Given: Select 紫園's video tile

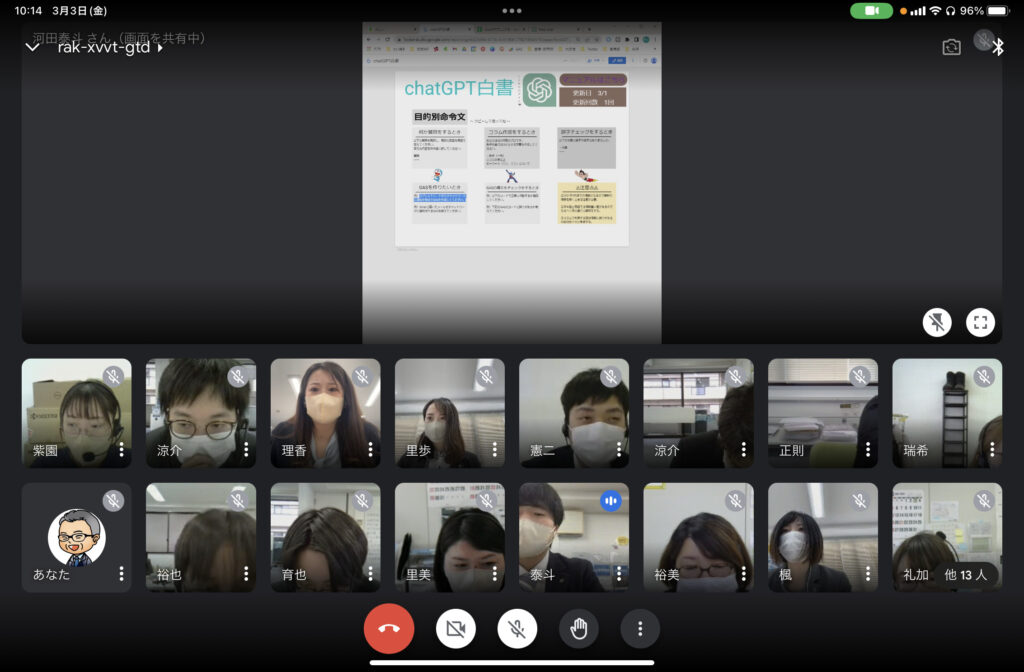Looking at the screenshot, I should click(x=76, y=413).
